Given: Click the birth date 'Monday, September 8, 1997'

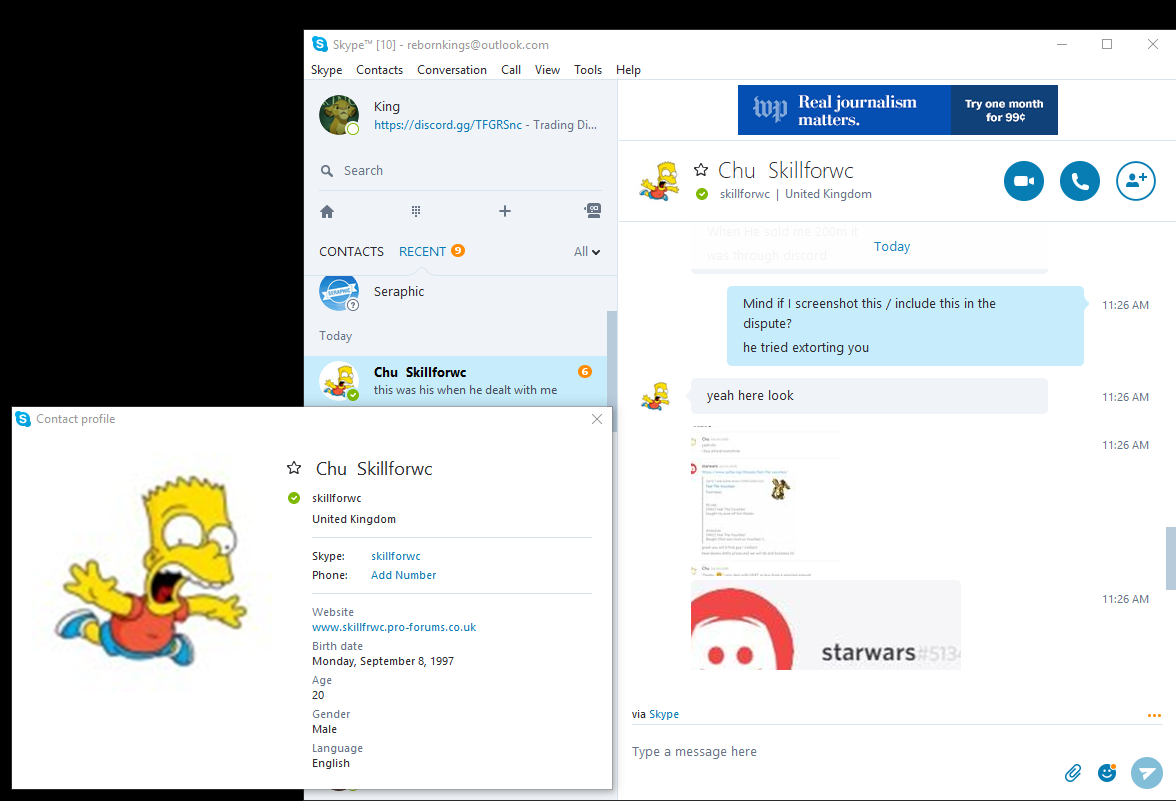Looking at the screenshot, I should tap(382, 662).
